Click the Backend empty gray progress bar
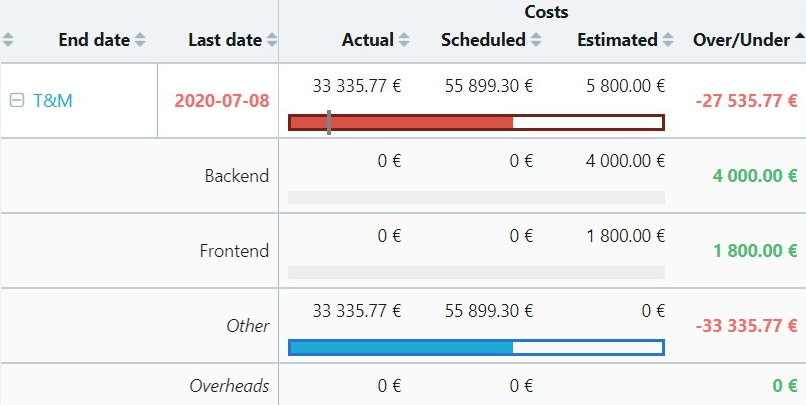 [477, 197]
